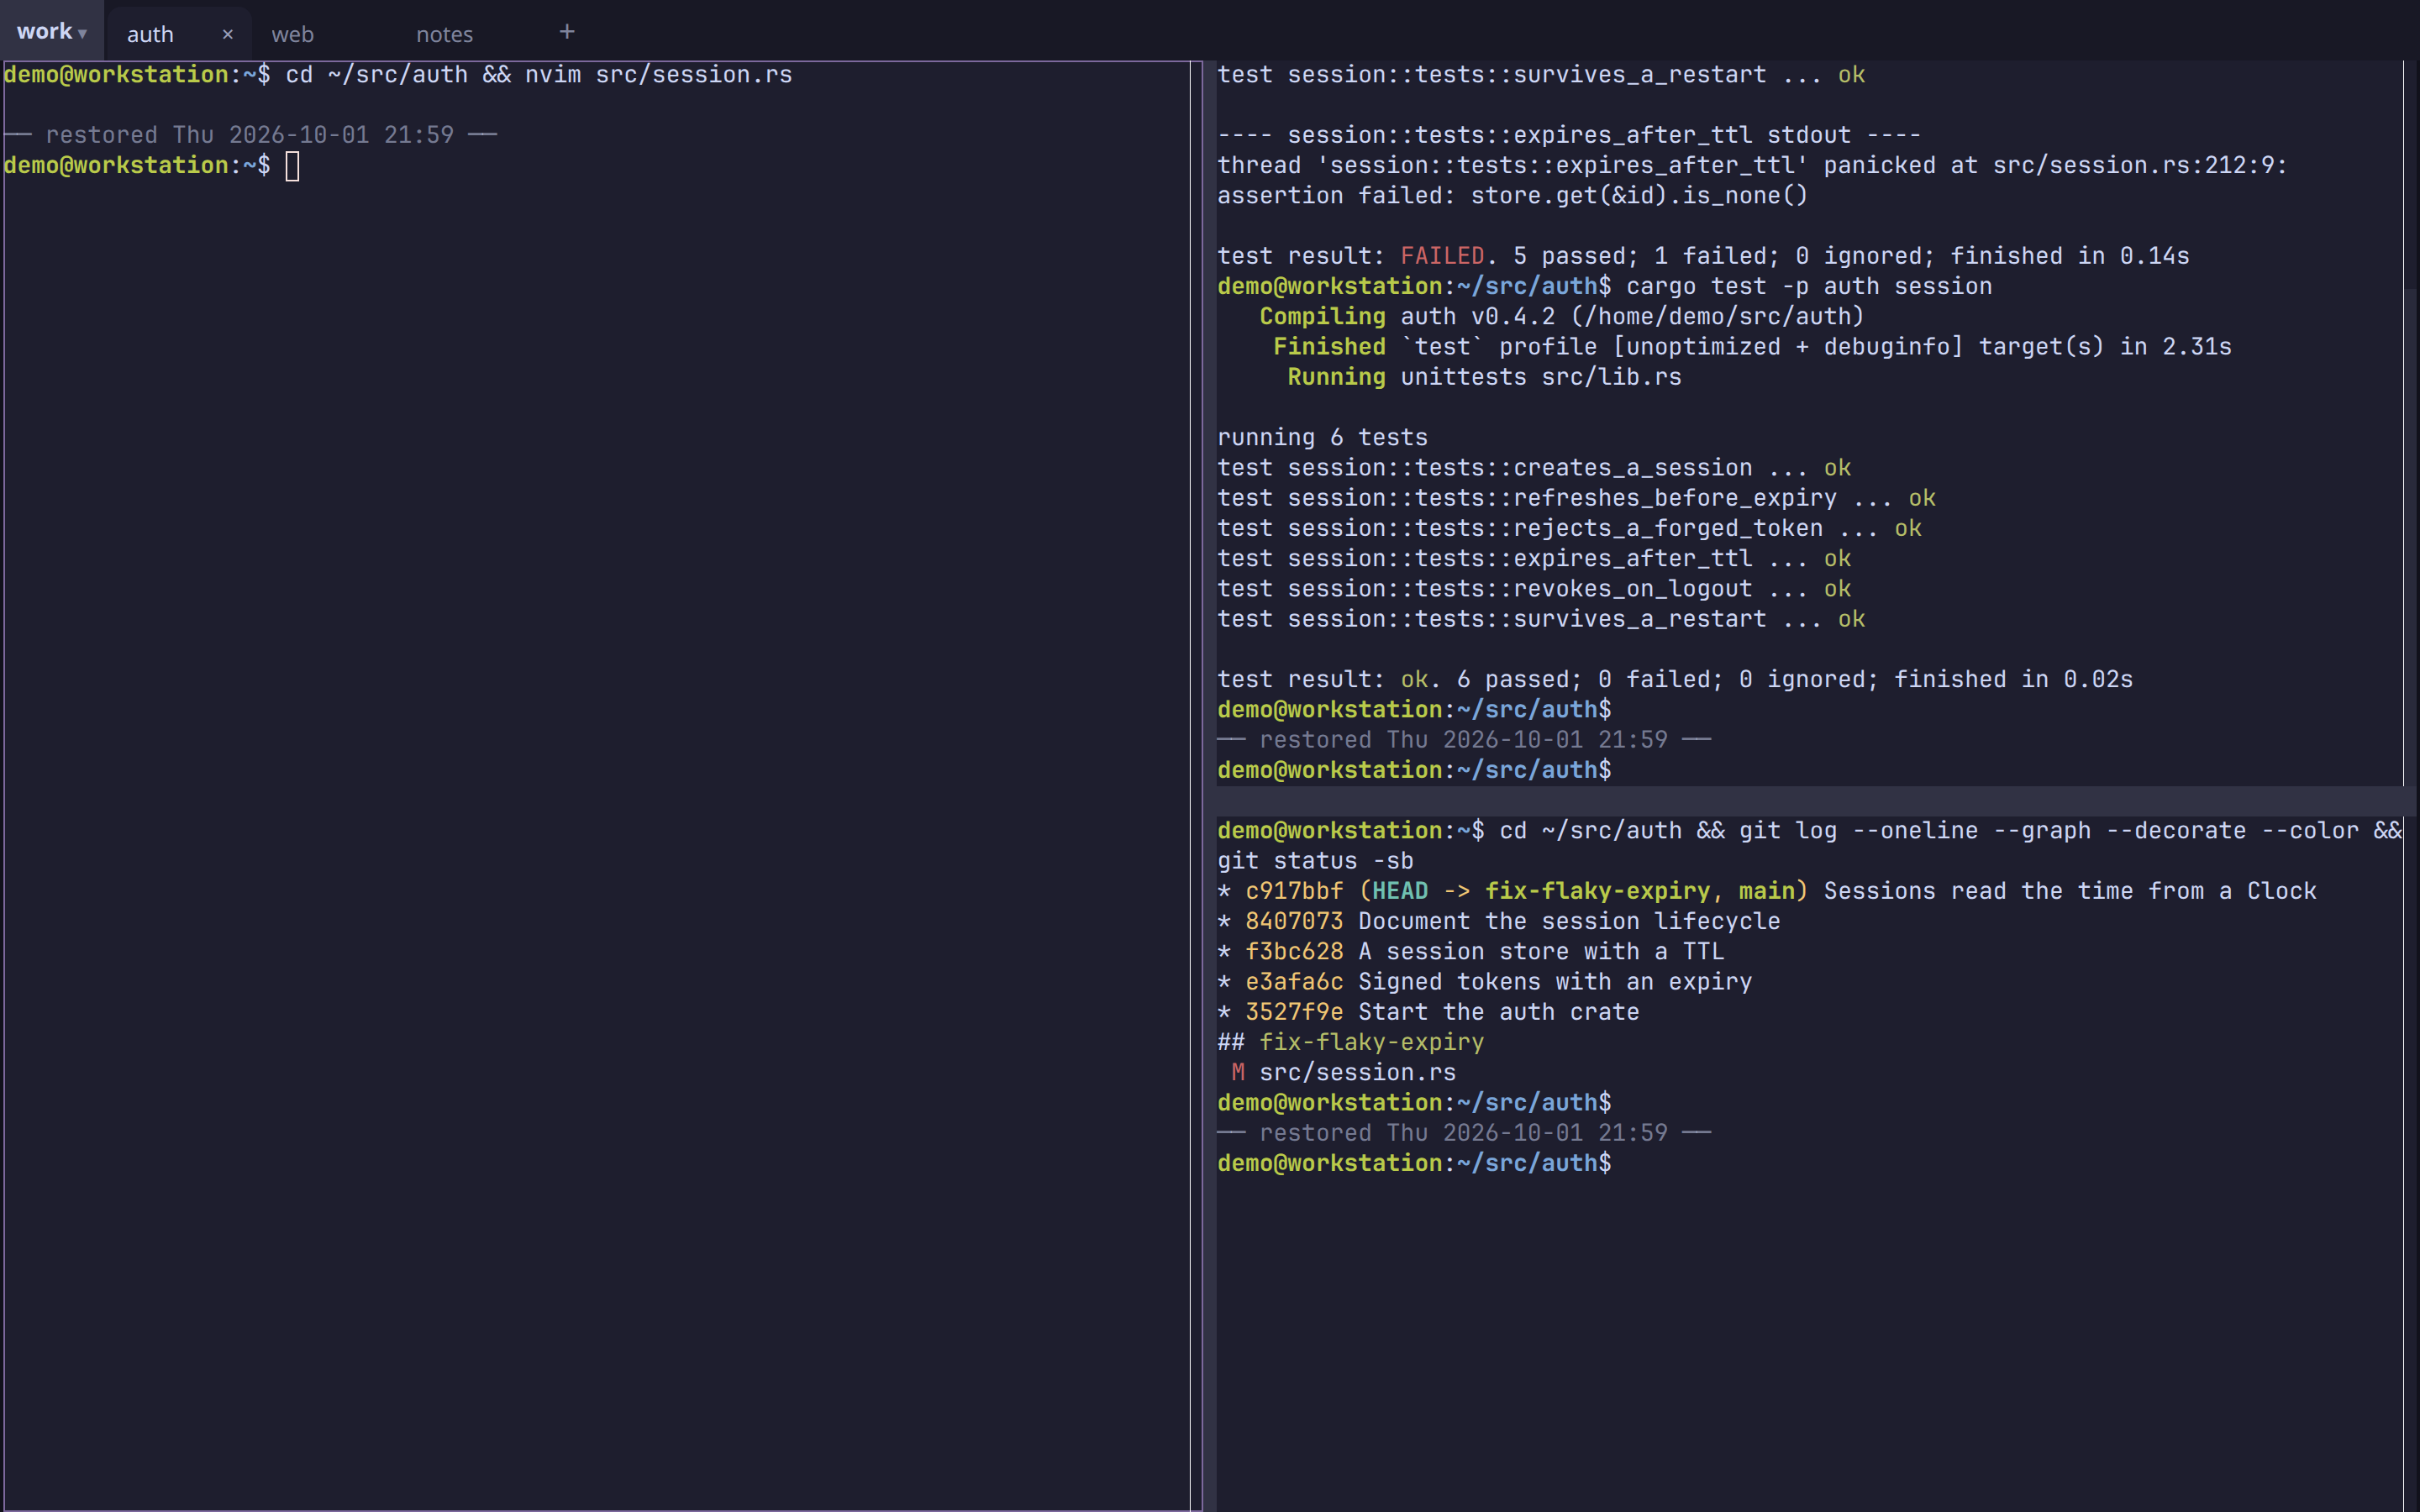This screenshot has width=2420, height=1512.
Task: Click commit hash 3527f9e
Action: [1294, 1012]
